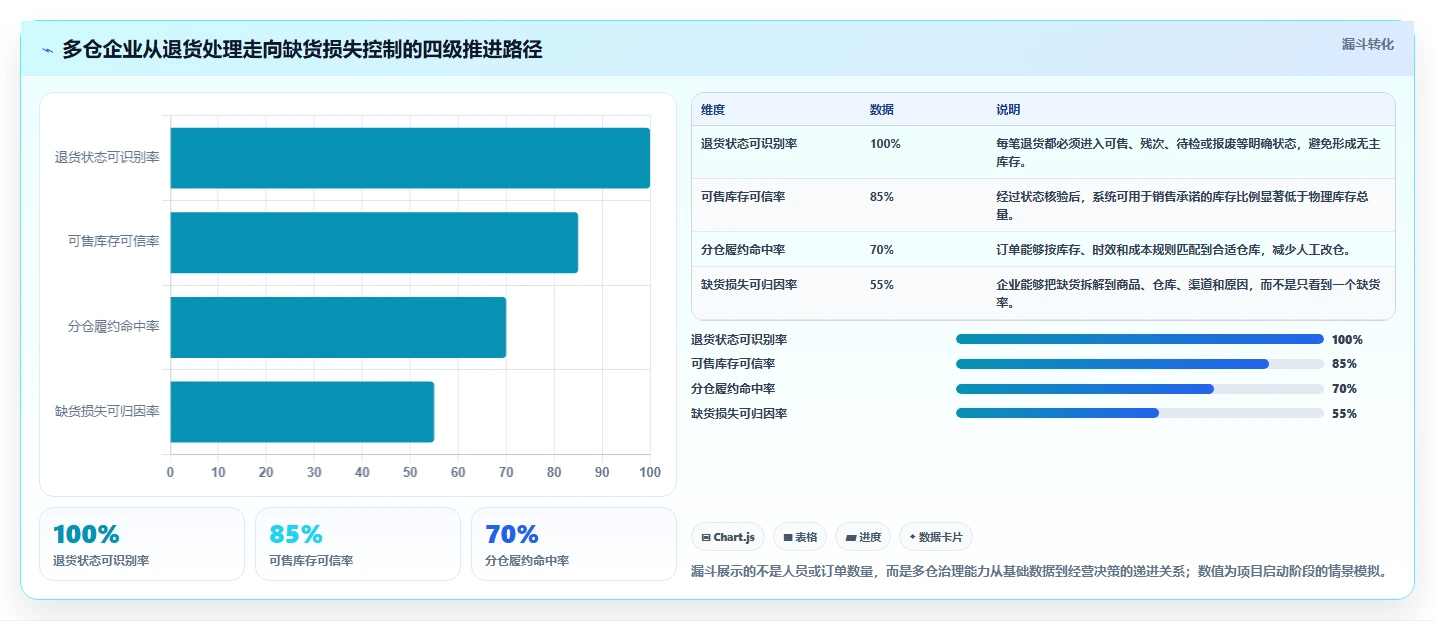The image size is (1435, 621).
Task: Click the 分仓履约命中率 cell in the table
Action: coord(743,250)
